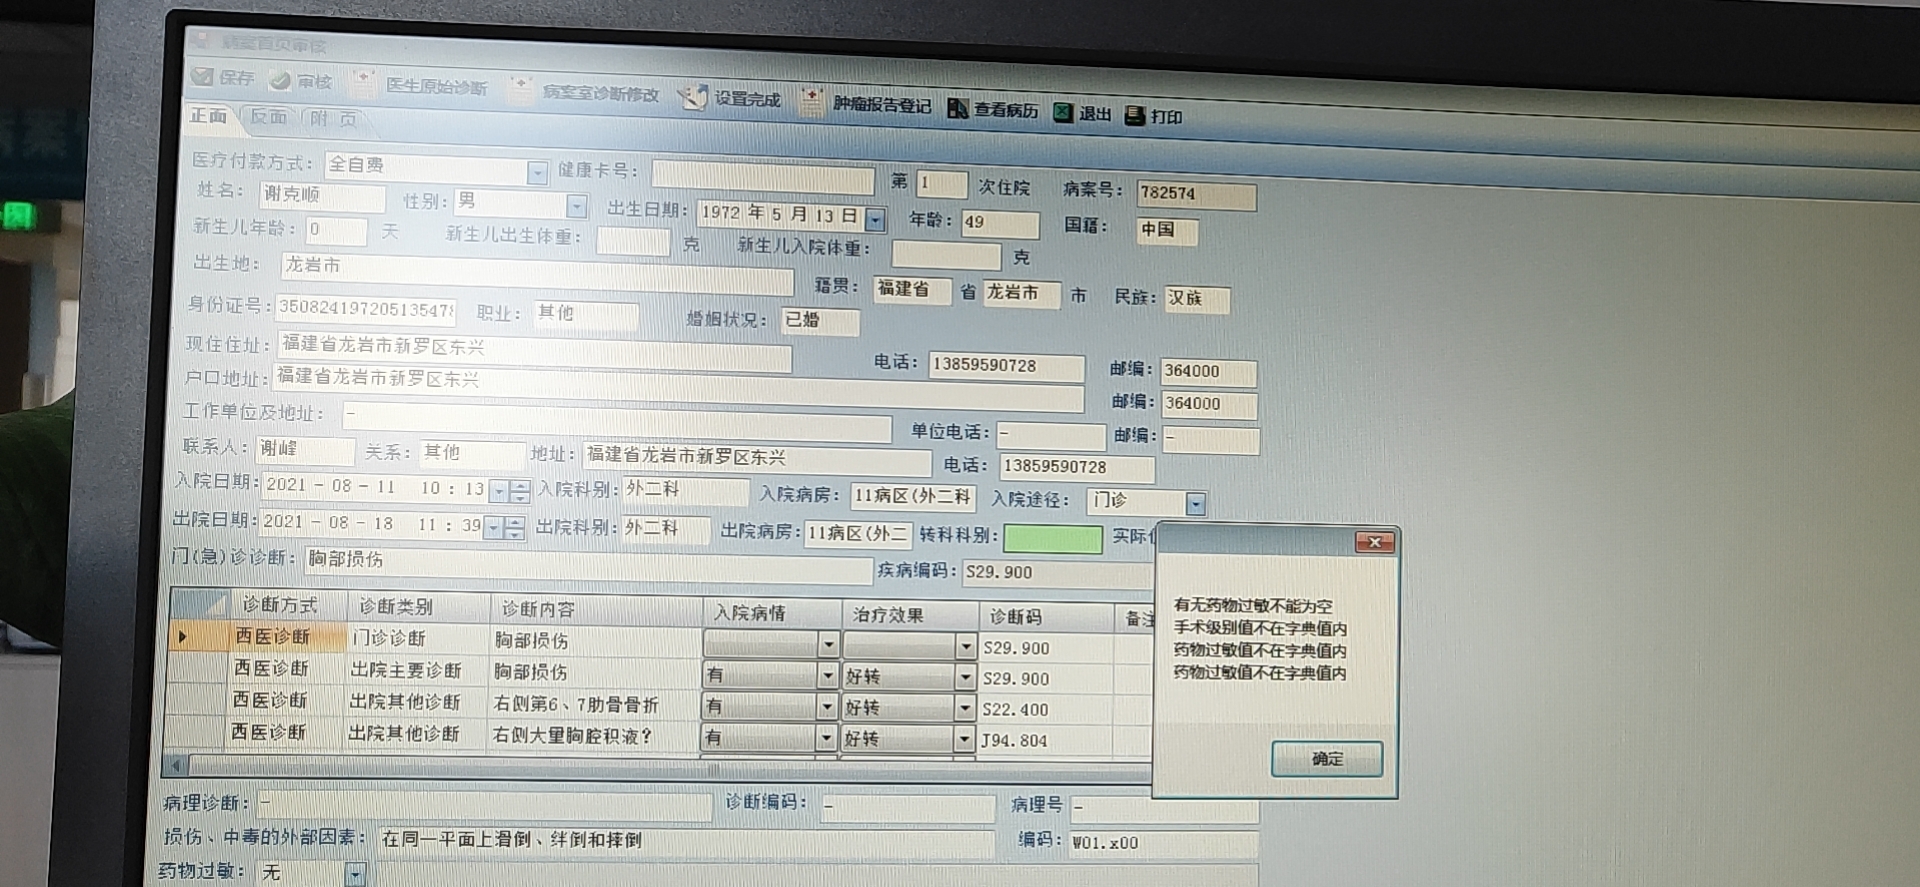
Task: Click the J94.804 diagnosis code cell
Action: 1045,741
